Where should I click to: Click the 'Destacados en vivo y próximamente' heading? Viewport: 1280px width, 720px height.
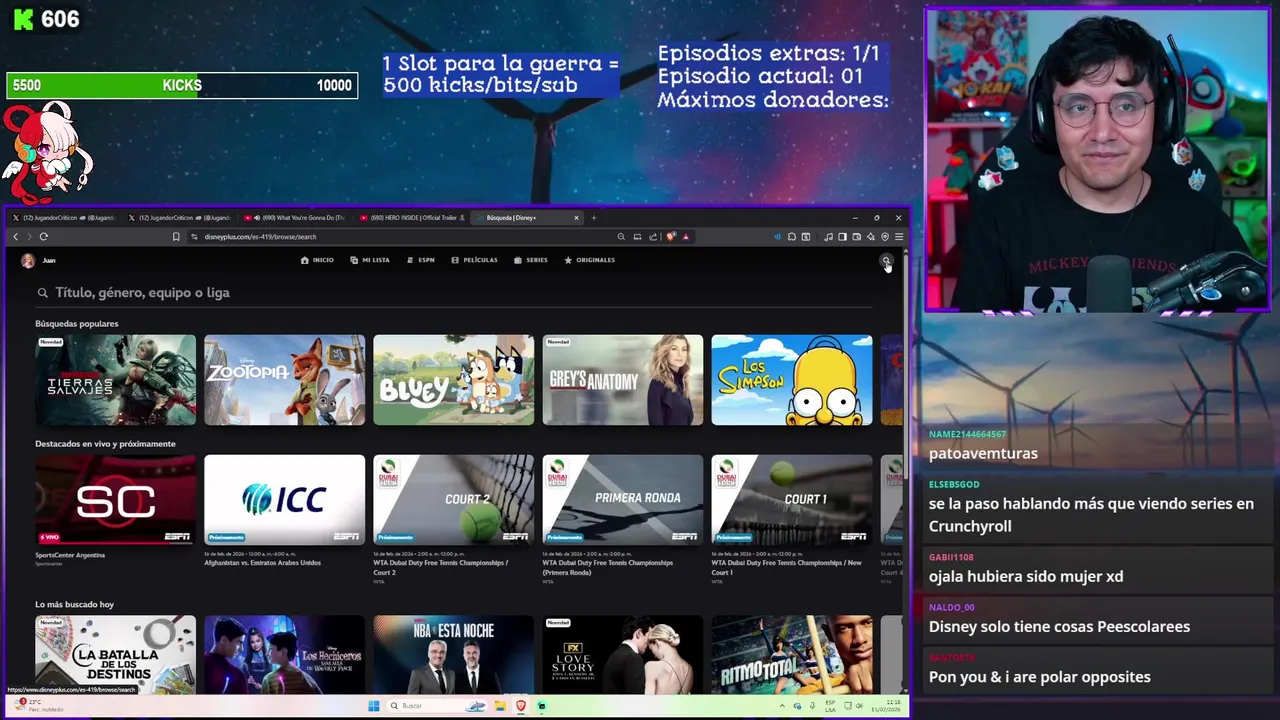click(x=105, y=444)
